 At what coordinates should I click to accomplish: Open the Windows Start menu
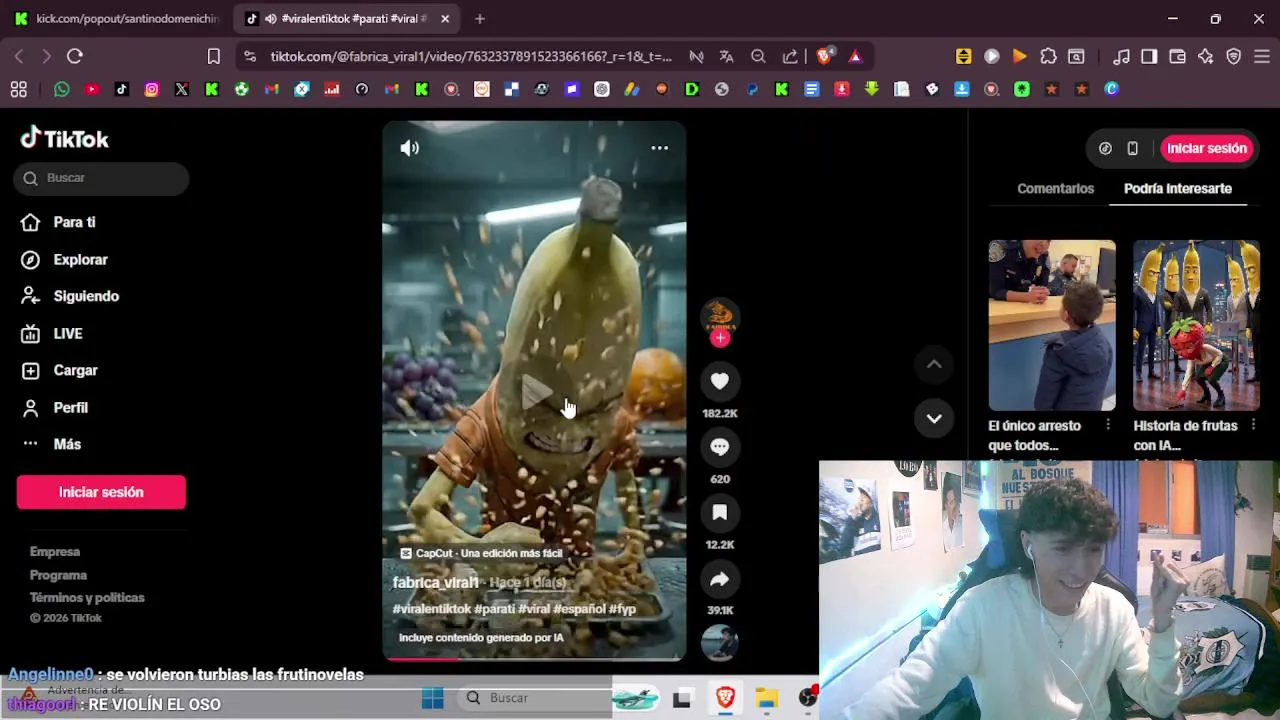pyautogui.click(x=433, y=698)
